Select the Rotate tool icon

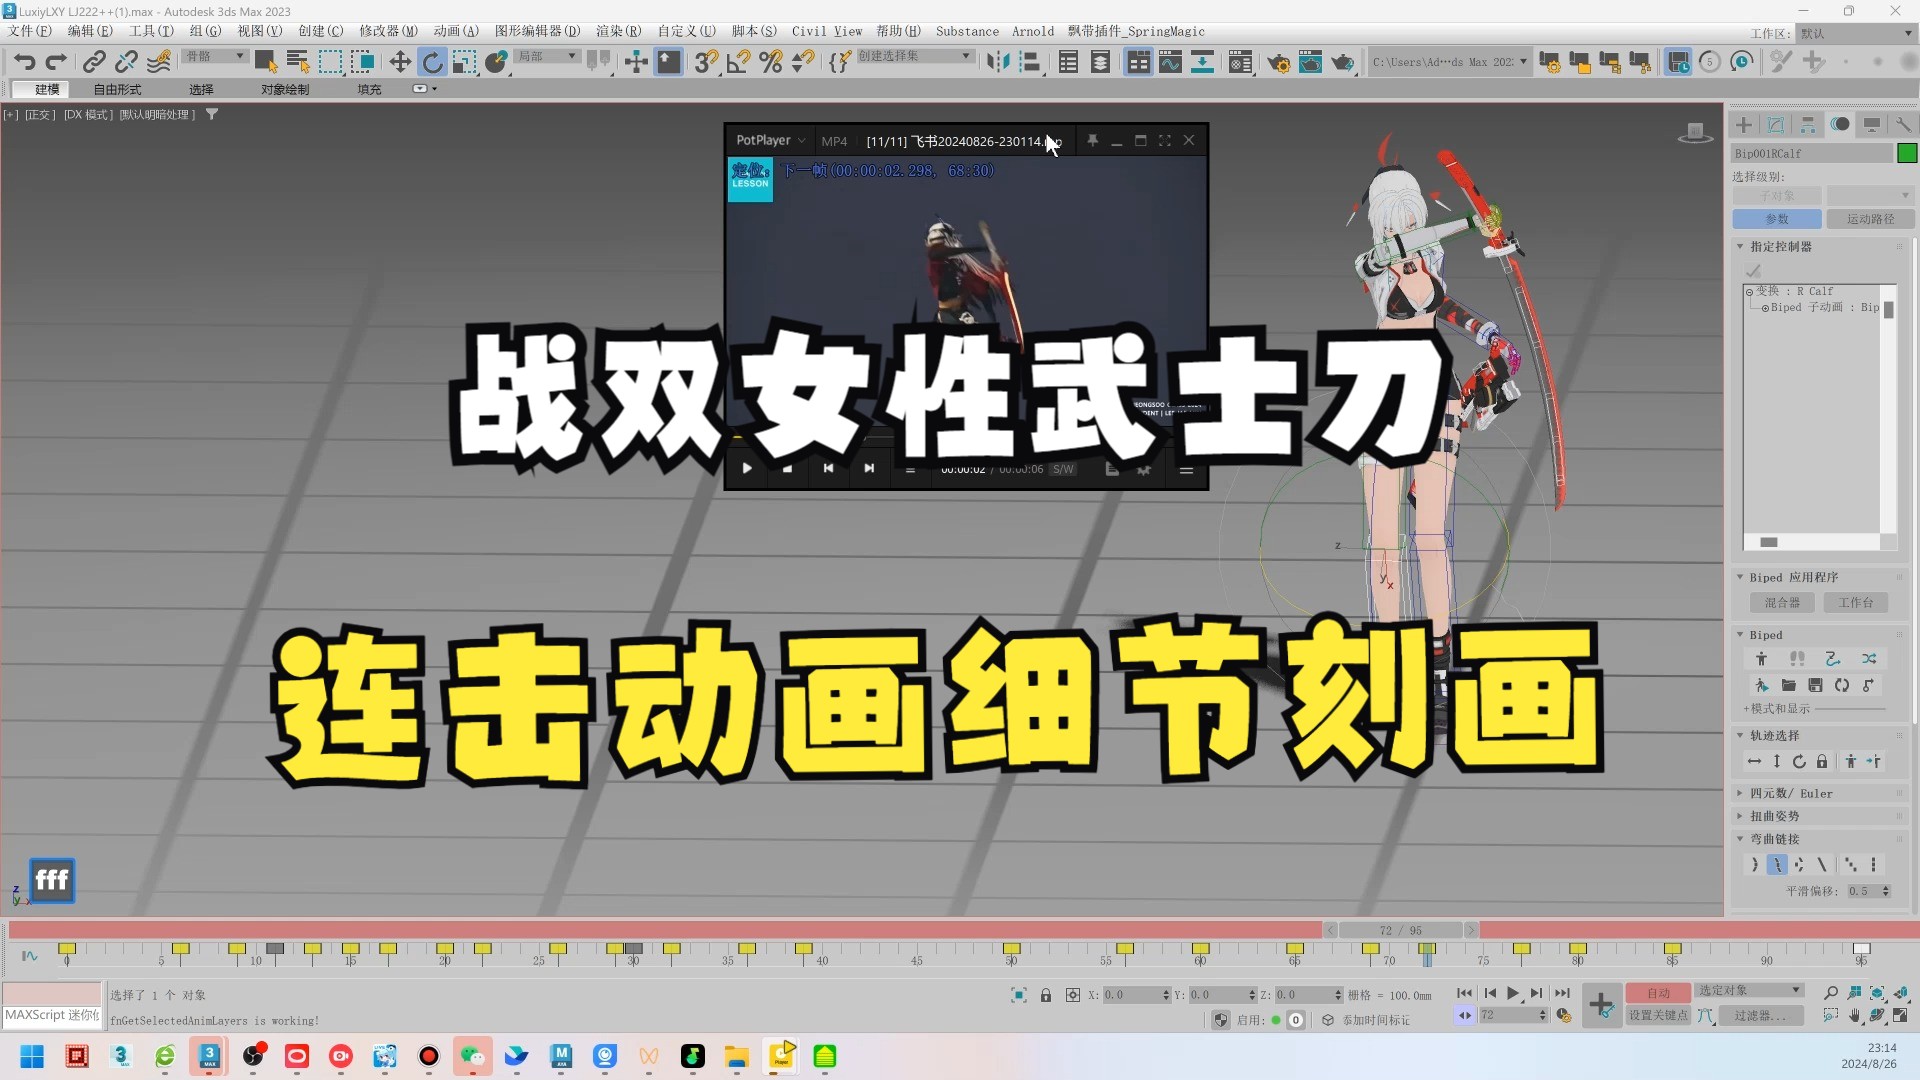coord(432,62)
